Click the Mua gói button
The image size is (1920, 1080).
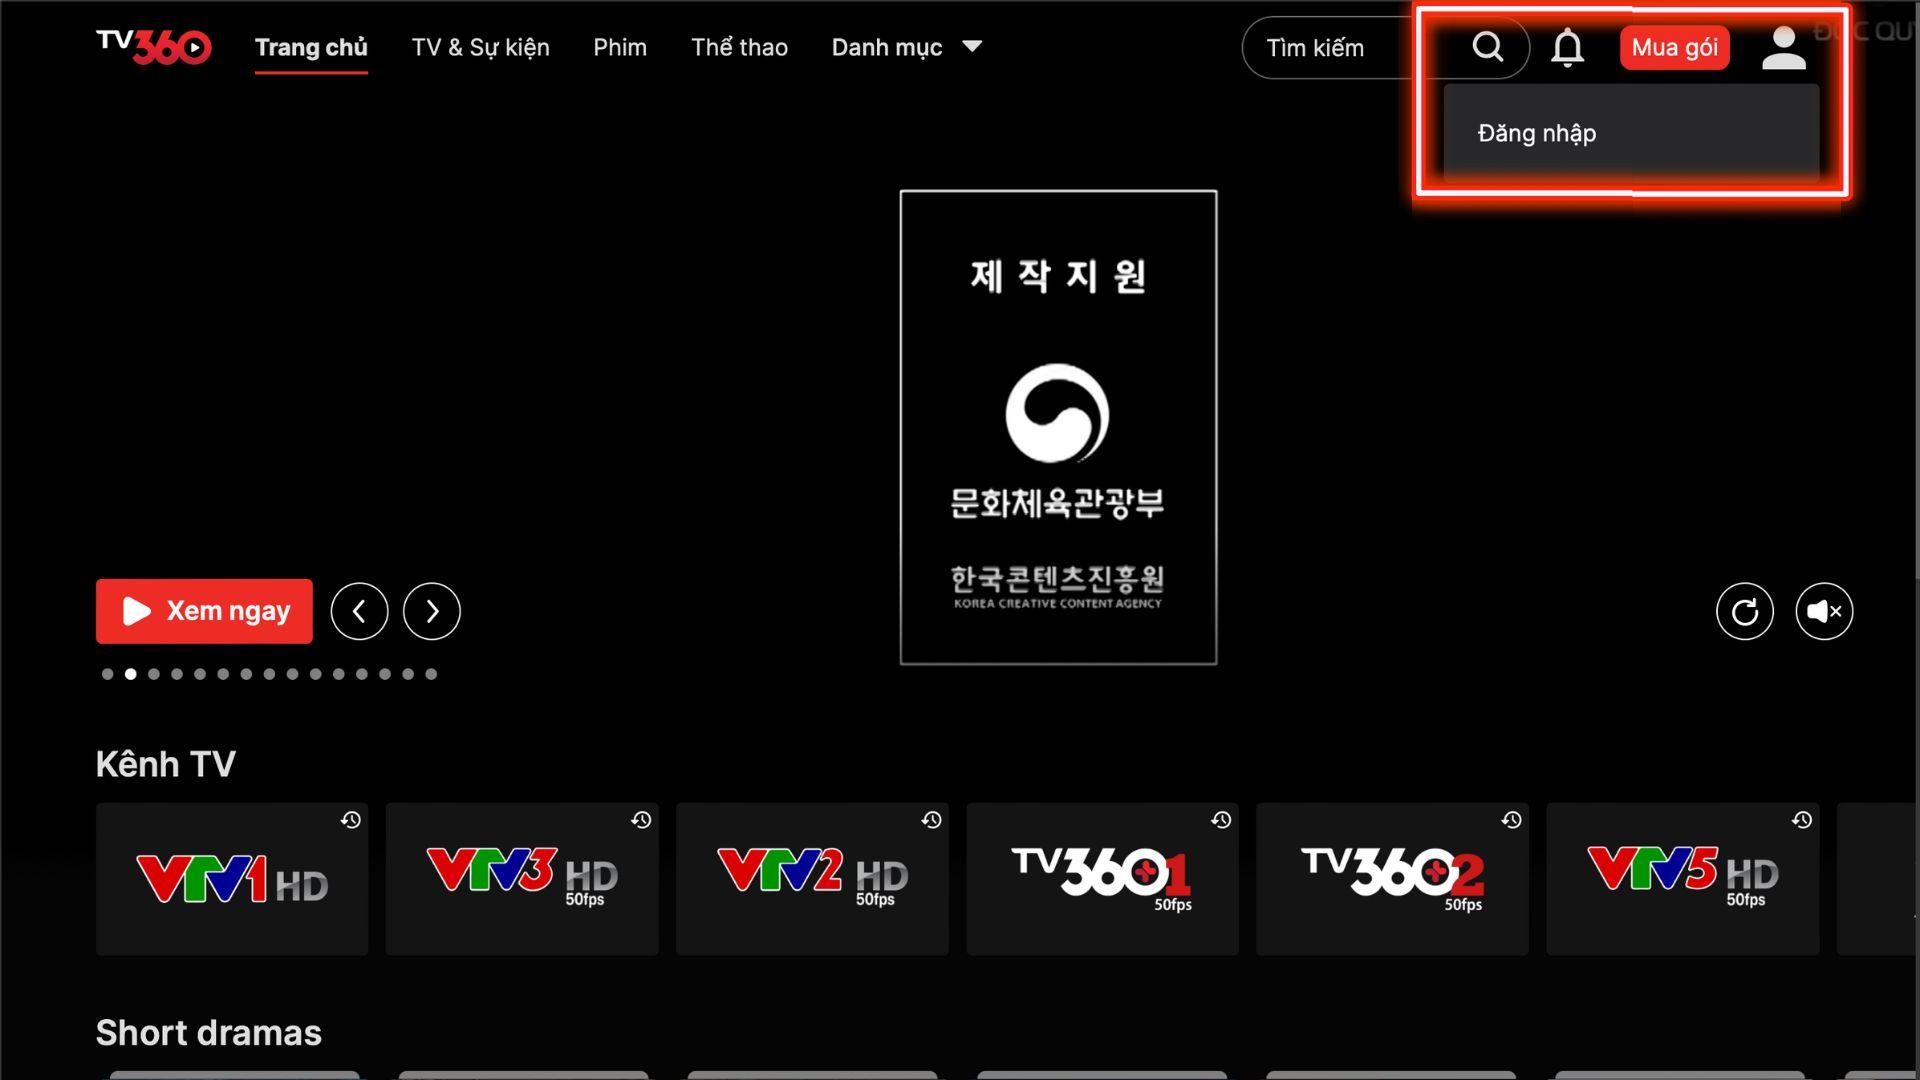[x=1674, y=47]
